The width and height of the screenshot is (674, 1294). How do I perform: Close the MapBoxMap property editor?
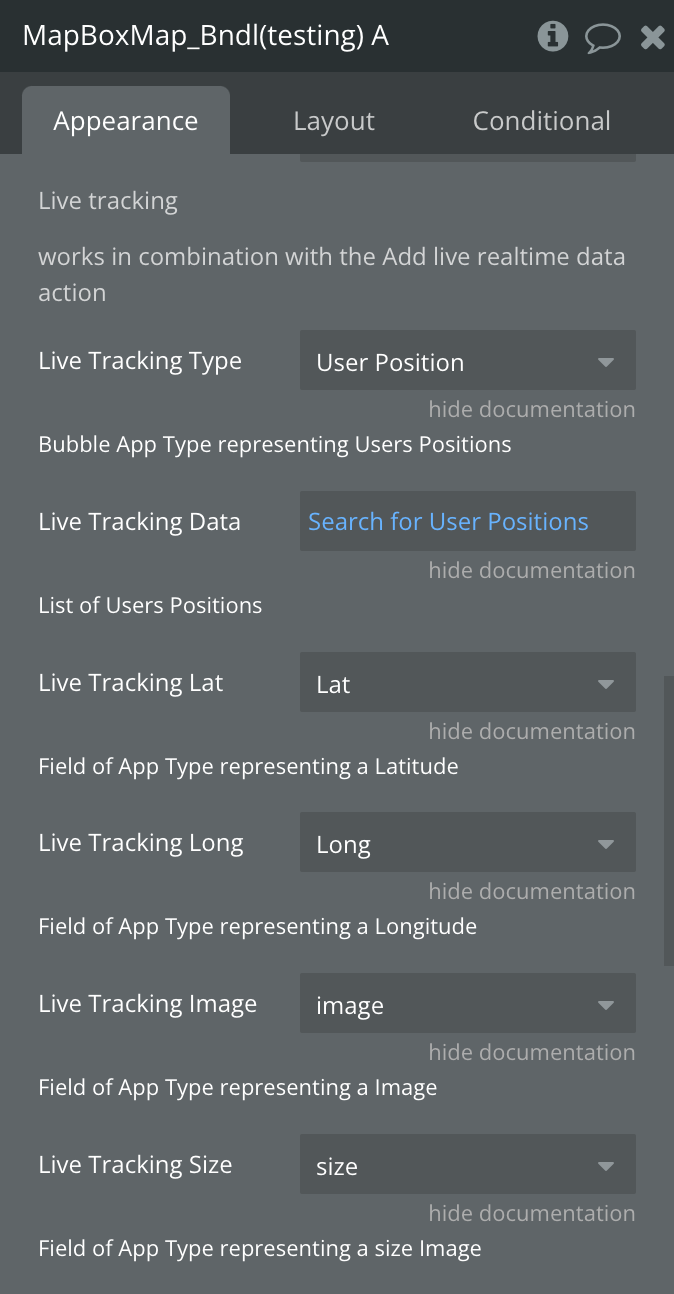click(652, 38)
